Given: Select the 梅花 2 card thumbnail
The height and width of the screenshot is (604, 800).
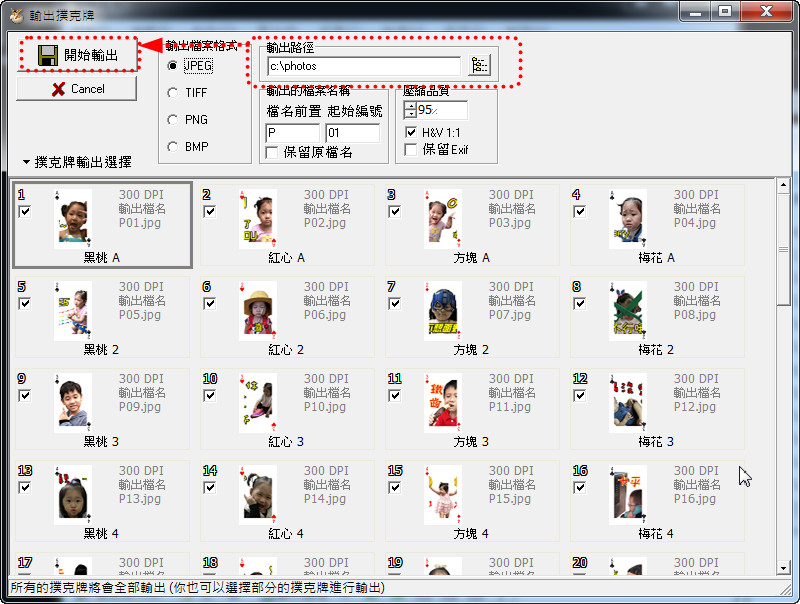Looking at the screenshot, I should 628,311.
